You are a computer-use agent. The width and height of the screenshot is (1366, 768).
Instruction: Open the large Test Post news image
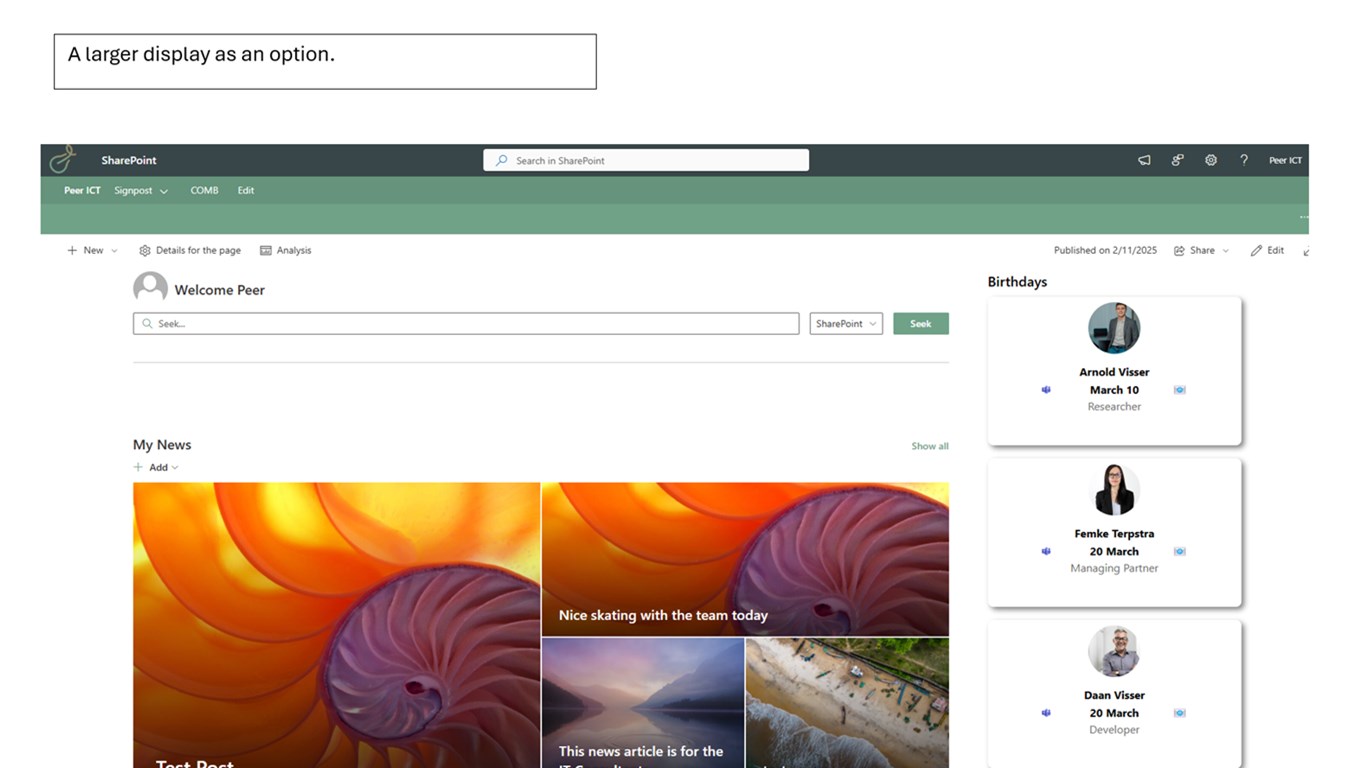(x=336, y=625)
